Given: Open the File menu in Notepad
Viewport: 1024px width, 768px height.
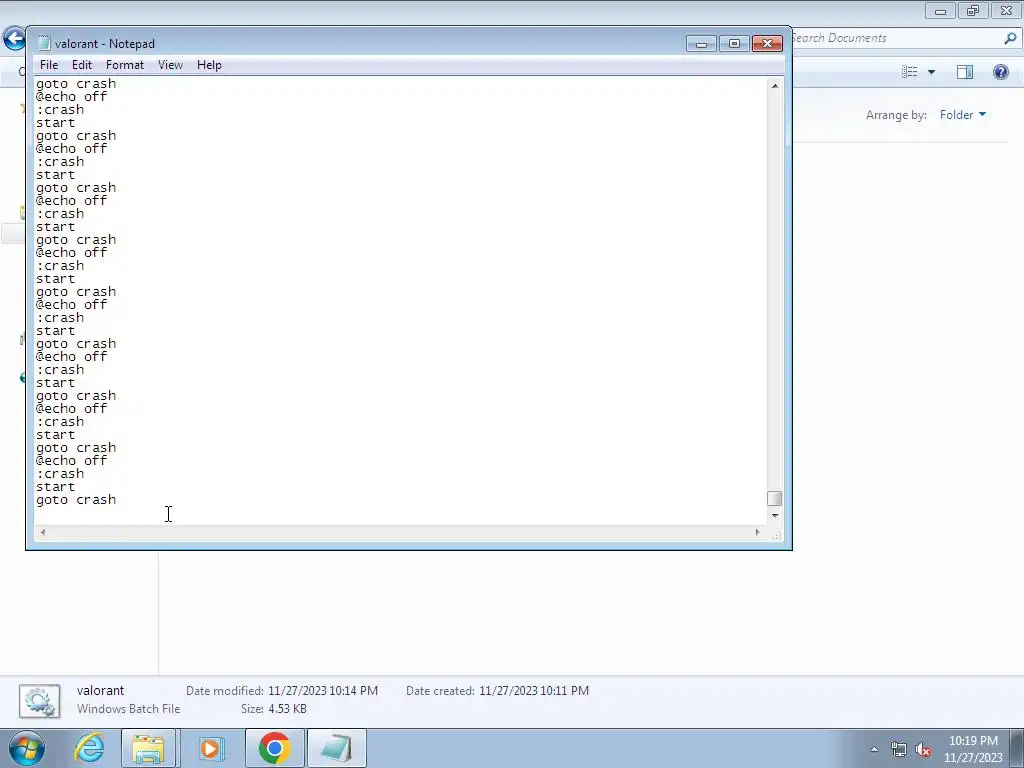Looking at the screenshot, I should tap(48, 65).
